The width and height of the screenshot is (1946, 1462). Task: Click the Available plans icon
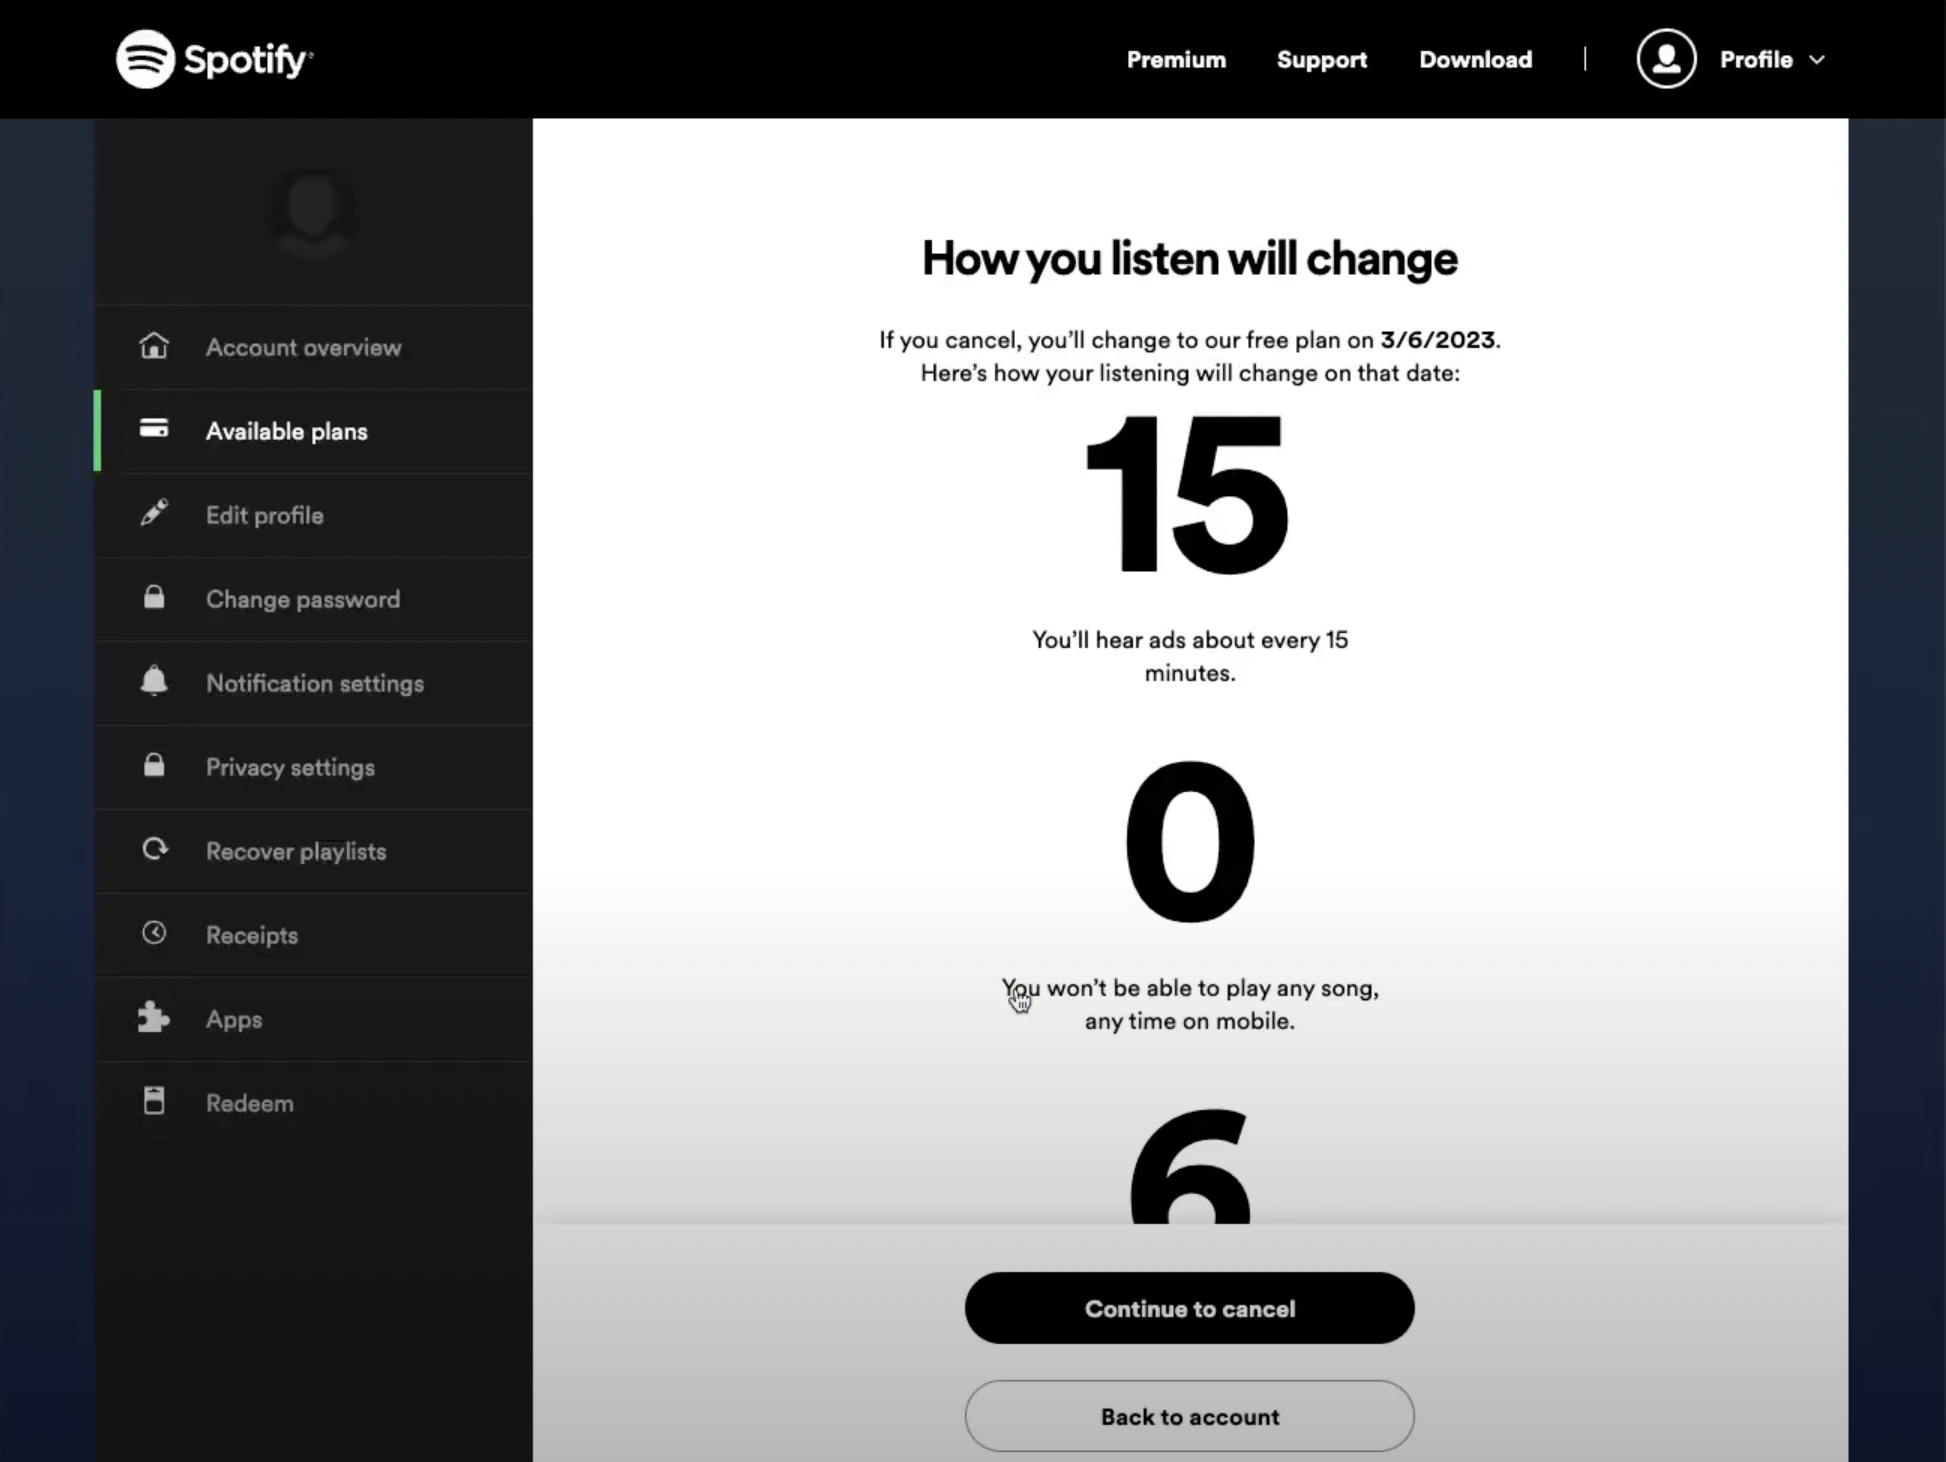[x=152, y=430]
